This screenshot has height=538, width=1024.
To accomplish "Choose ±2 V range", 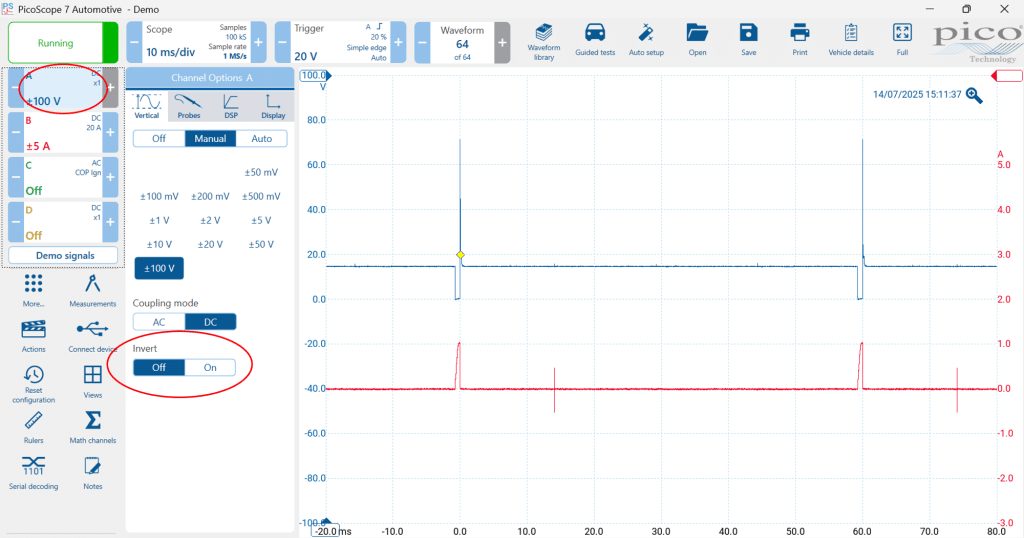I will (x=210, y=221).
